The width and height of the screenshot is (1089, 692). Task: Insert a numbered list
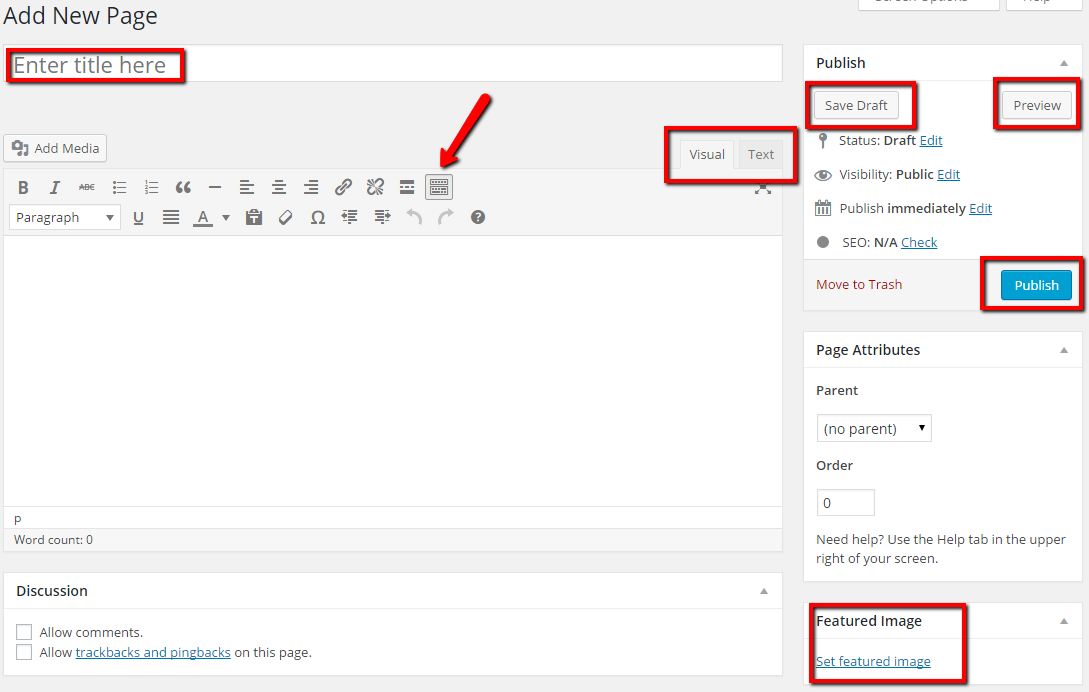151,187
